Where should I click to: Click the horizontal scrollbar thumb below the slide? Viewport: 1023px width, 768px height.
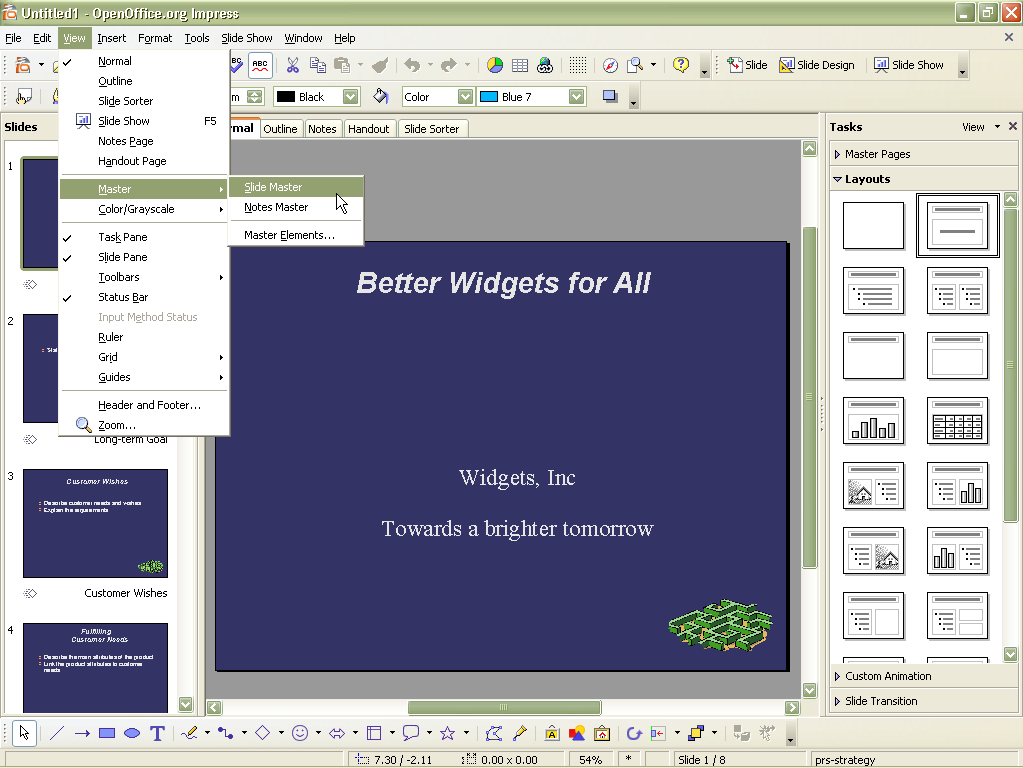click(x=504, y=707)
